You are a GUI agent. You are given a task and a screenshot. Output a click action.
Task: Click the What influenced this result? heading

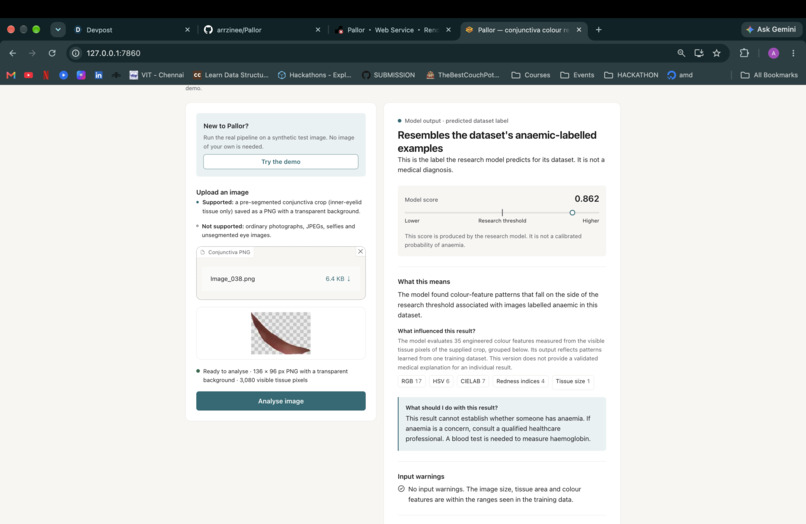tap(436, 331)
